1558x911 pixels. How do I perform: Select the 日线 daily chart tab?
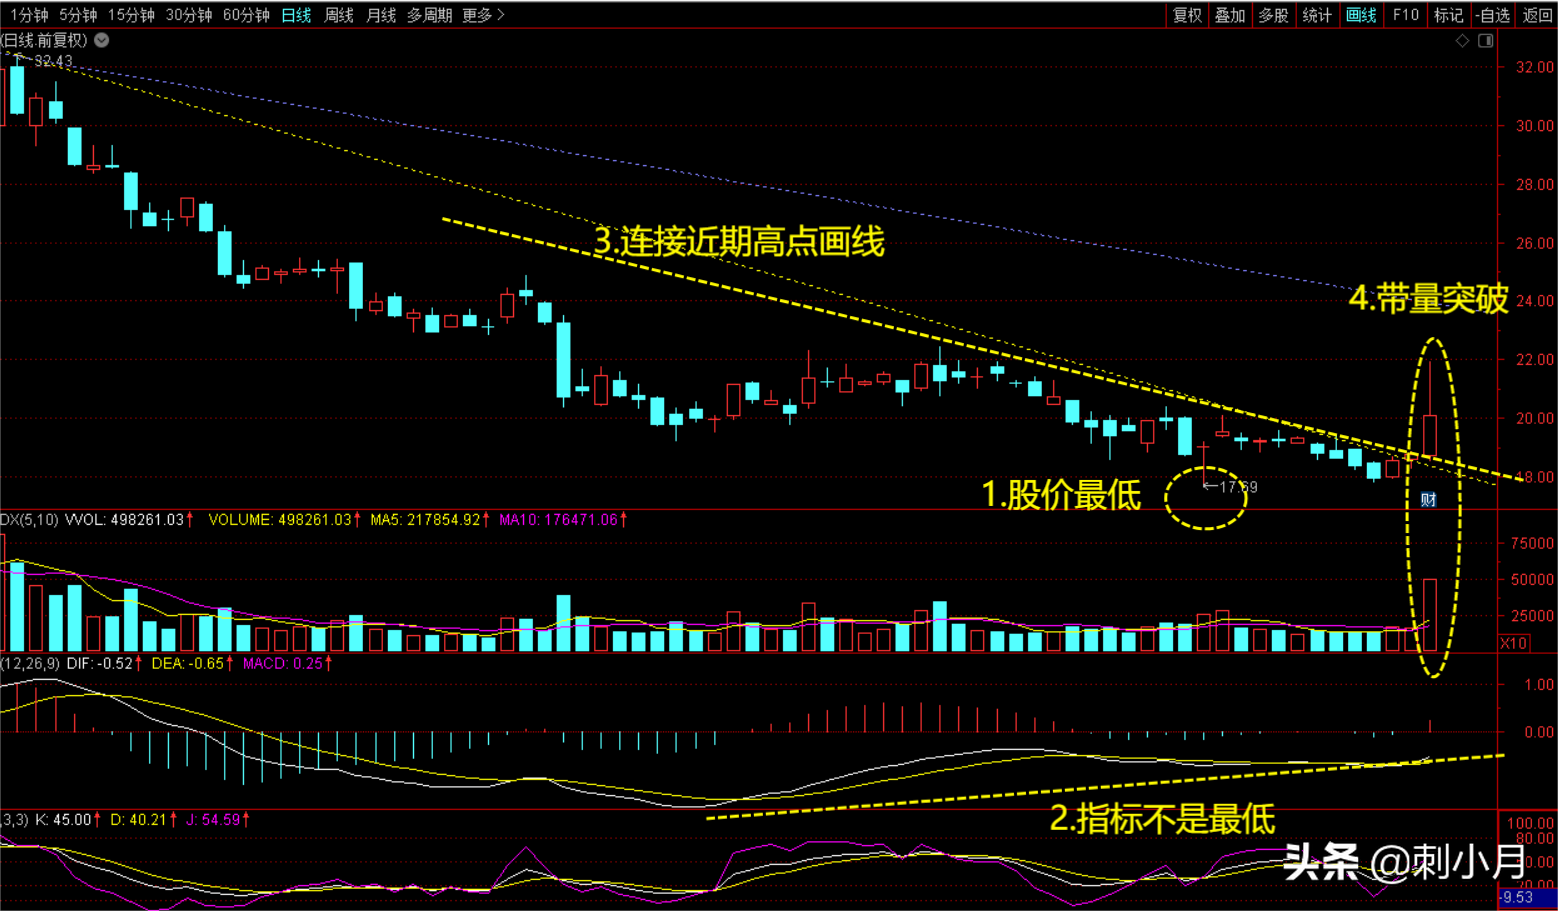point(296,15)
